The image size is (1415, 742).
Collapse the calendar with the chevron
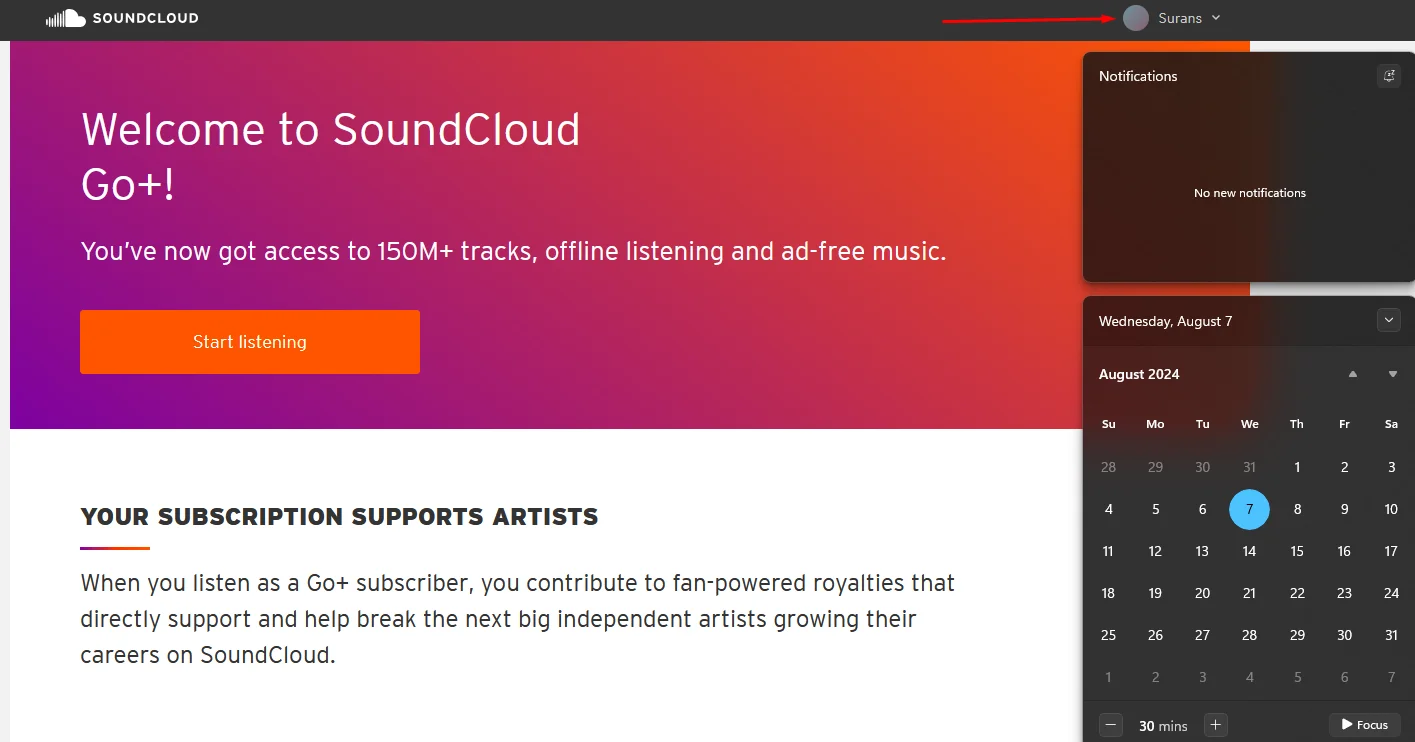click(1389, 321)
